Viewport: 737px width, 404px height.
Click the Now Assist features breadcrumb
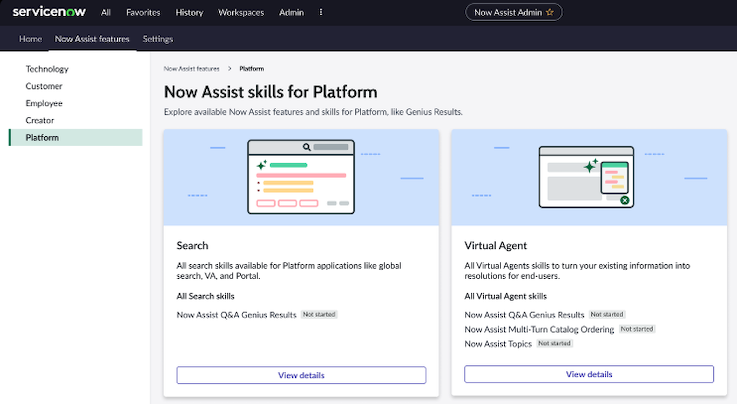click(191, 69)
